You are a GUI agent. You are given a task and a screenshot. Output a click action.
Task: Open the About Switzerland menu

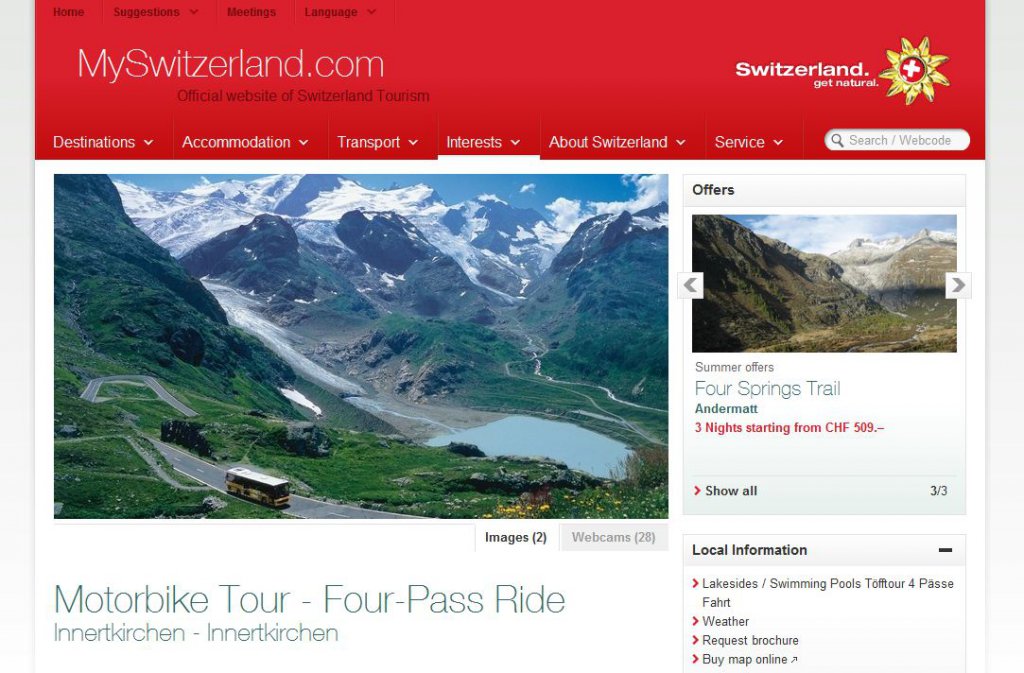[x=617, y=142]
